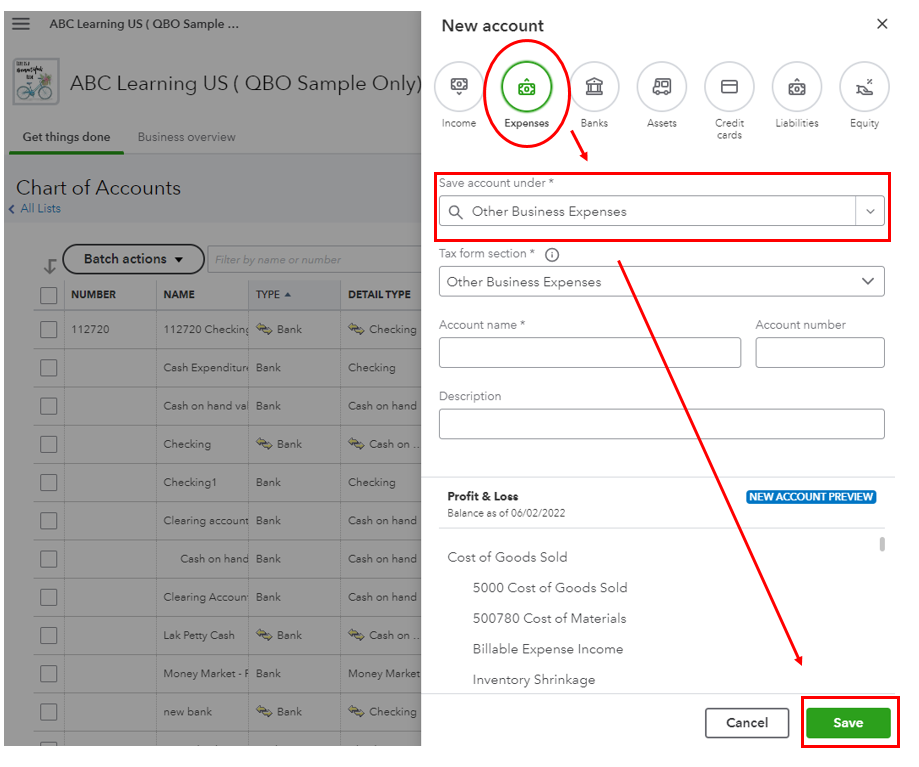Click bank feed icon in Lak Petty Cash row

point(264,635)
